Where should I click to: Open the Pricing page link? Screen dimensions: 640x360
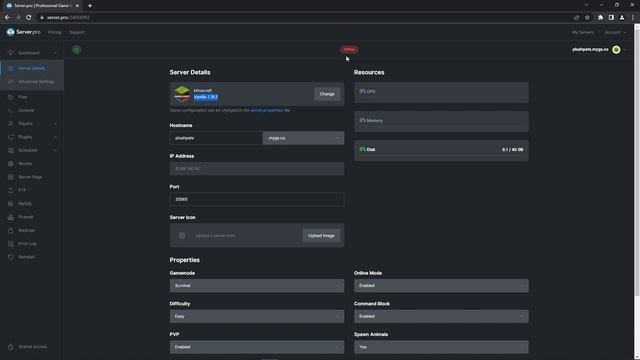coord(54,32)
